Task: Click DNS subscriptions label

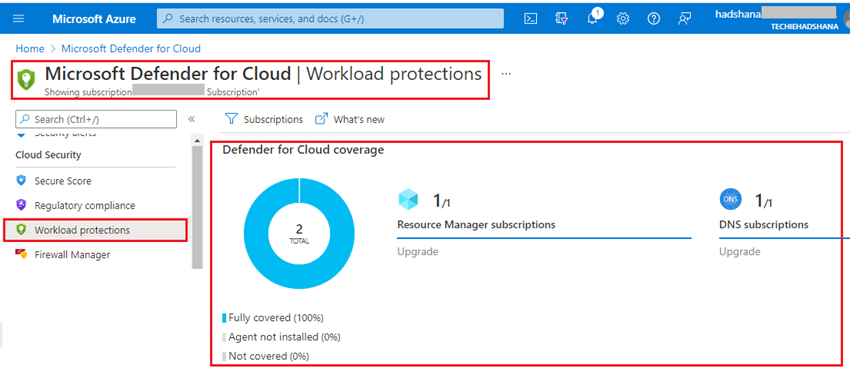Action: 764,224
